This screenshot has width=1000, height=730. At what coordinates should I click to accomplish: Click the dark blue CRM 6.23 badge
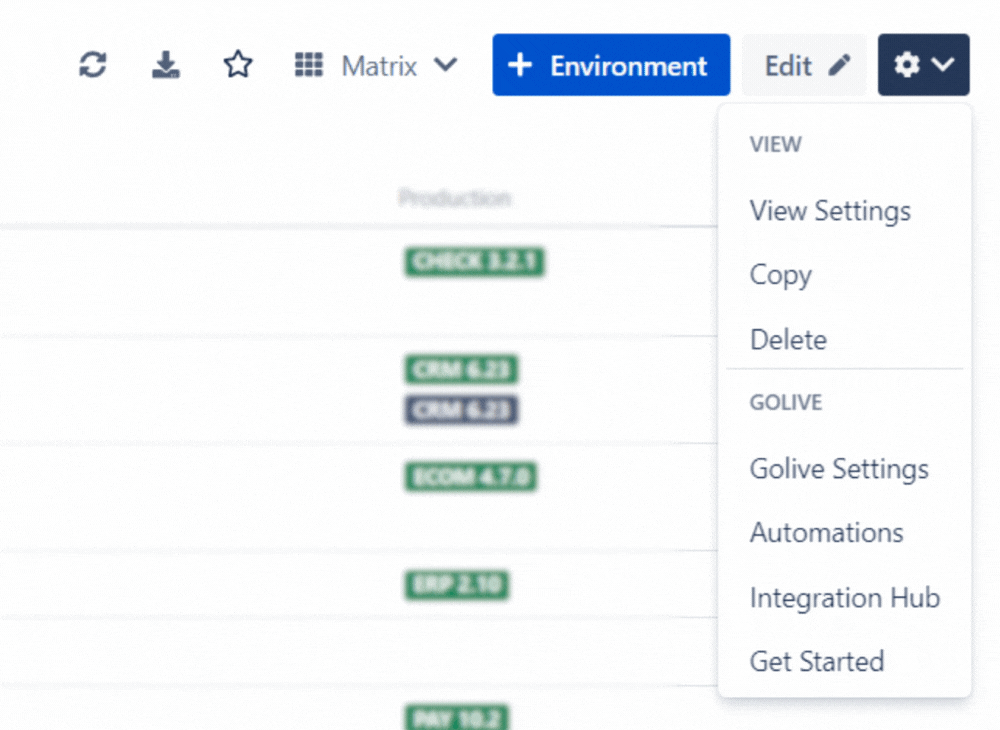point(461,410)
